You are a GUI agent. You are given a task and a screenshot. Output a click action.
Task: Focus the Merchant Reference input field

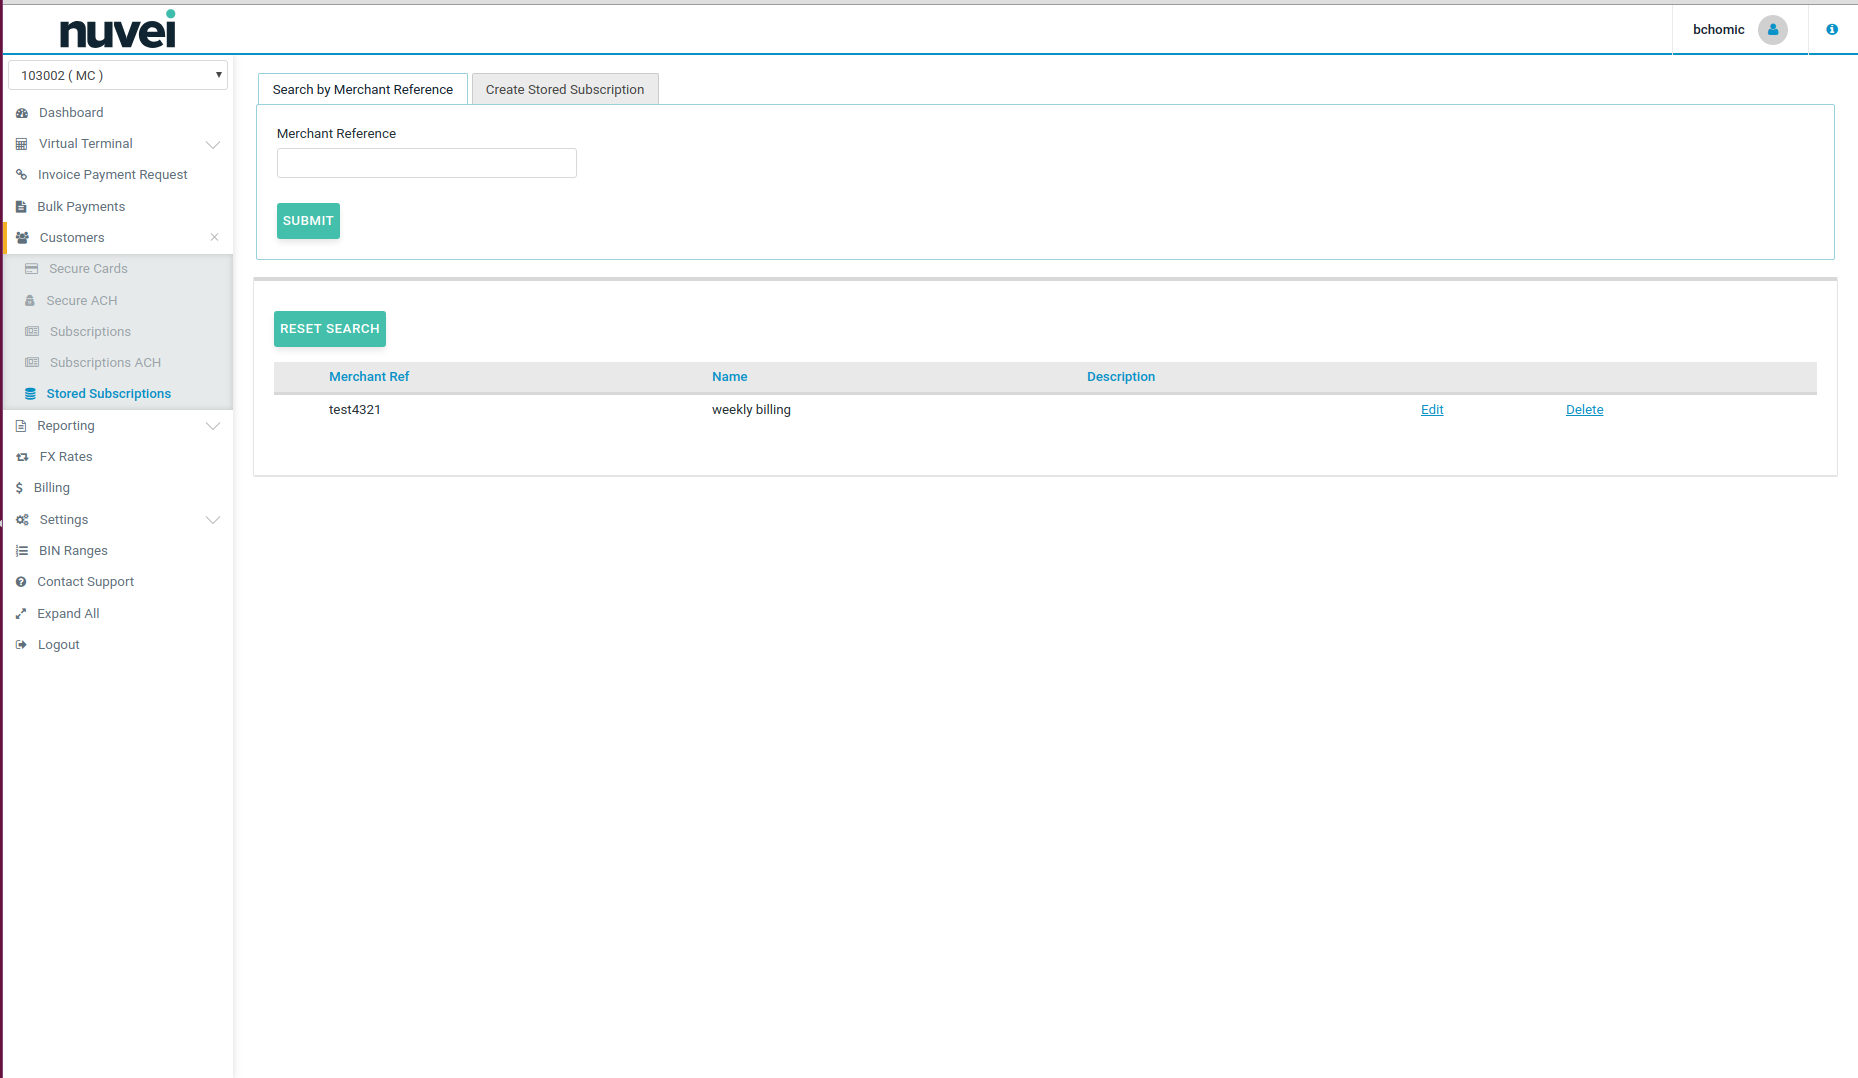426,163
